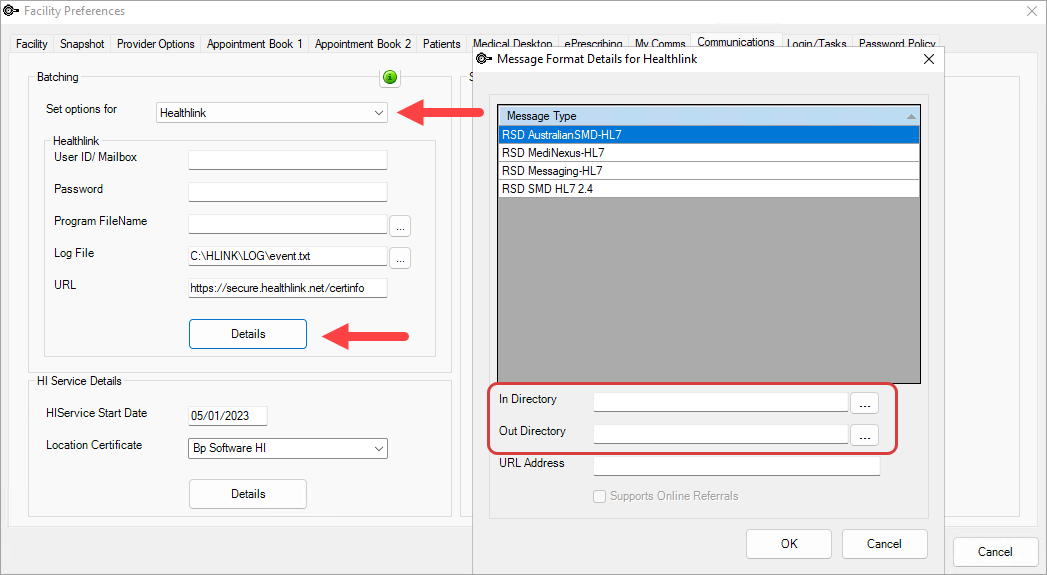This screenshot has width=1047, height=575.
Task: Close the Message Format Details dialog
Action: click(x=928, y=59)
